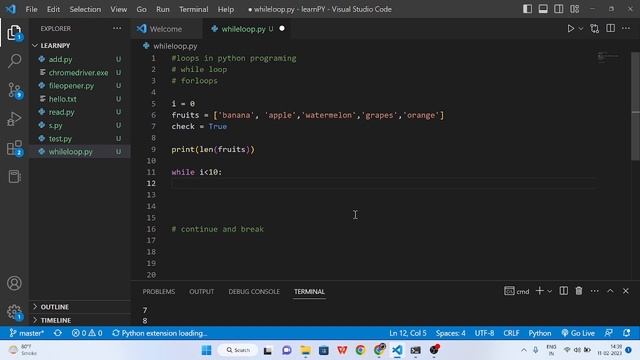Open the Edit menu

pyautogui.click(x=53, y=9)
